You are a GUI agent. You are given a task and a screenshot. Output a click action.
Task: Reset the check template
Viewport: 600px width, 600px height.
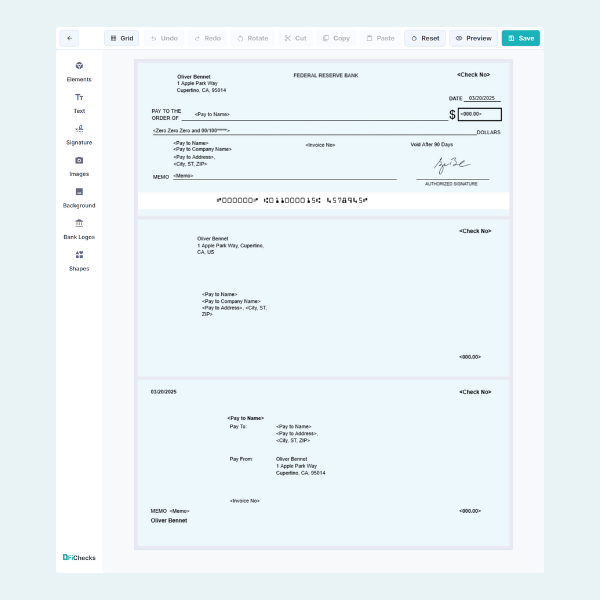point(425,38)
